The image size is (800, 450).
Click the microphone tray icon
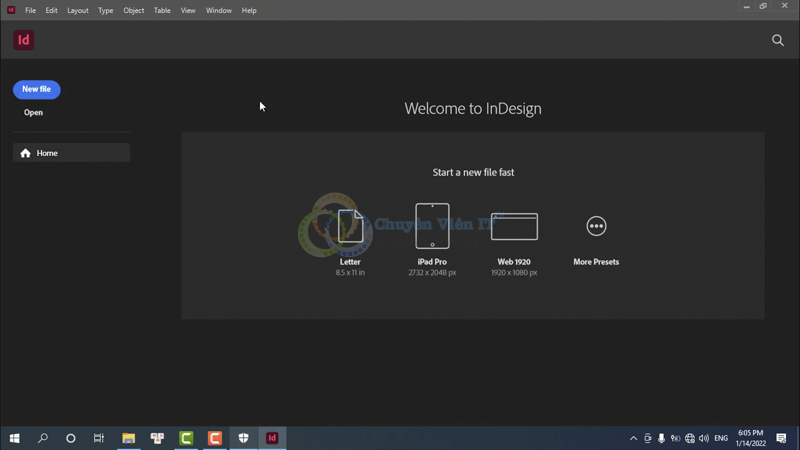coord(661,438)
